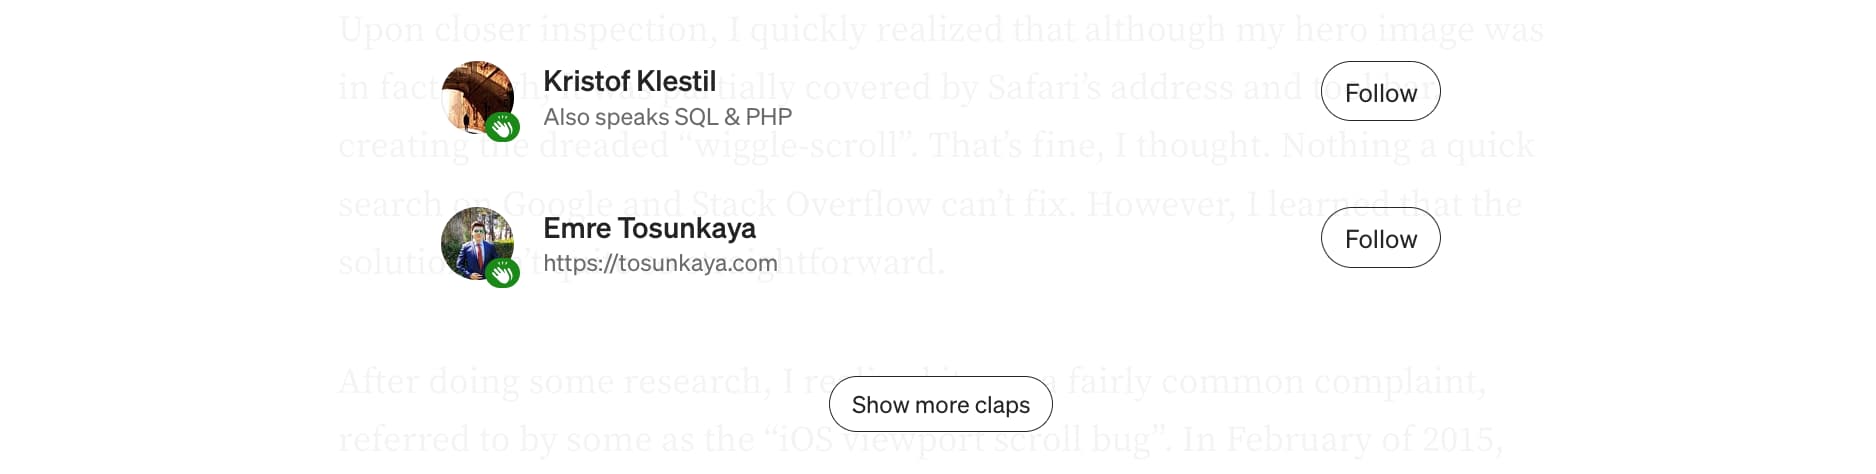Open Kristof Klestil's profile avatar
The width and height of the screenshot is (1876, 474).
(x=478, y=97)
